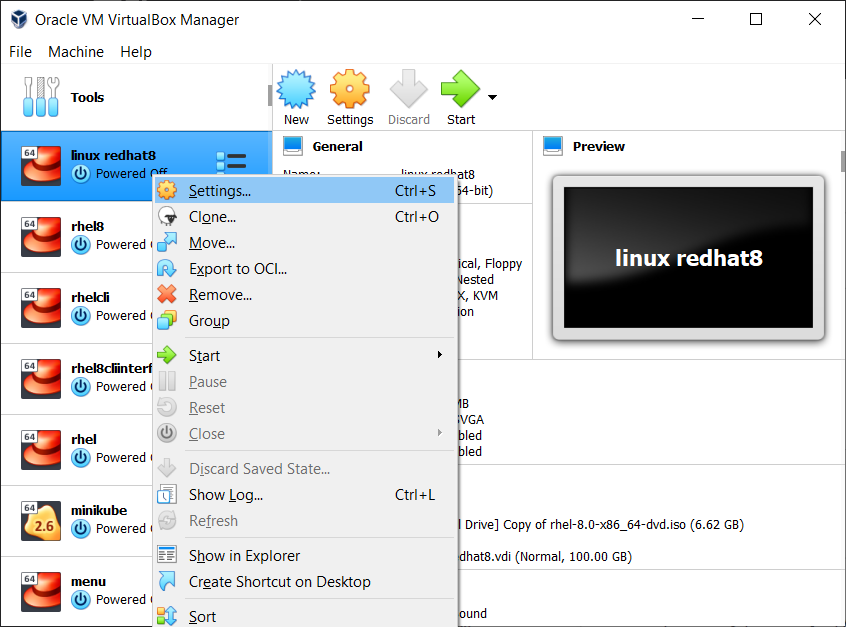Select the rhel8 virtual machine icon
The image size is (846, 627).
pos(41,236)
